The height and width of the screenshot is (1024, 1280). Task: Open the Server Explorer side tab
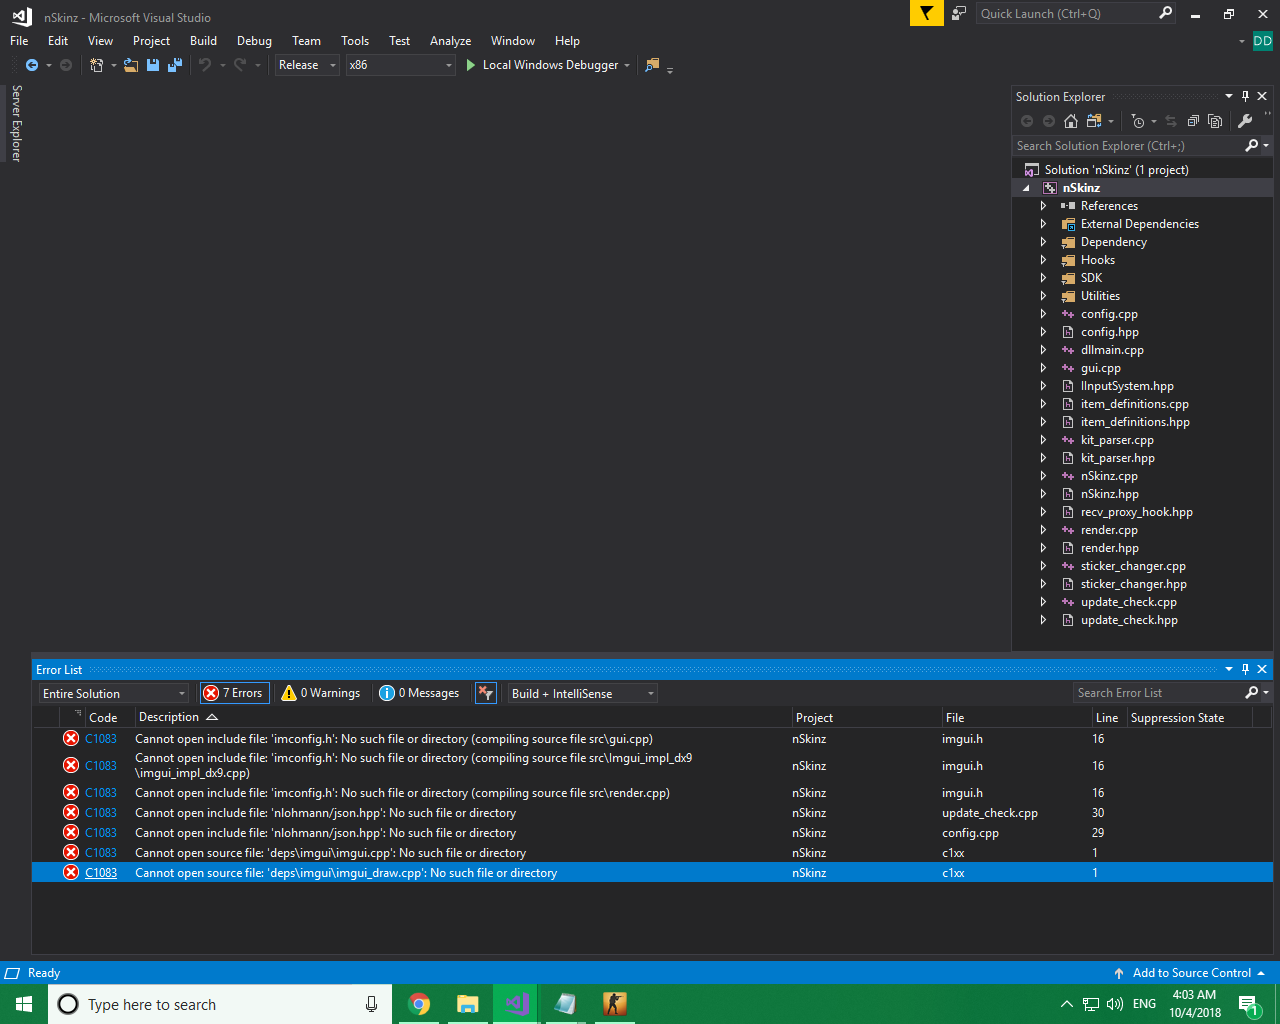pyautogui.click(x=16, y=123)
